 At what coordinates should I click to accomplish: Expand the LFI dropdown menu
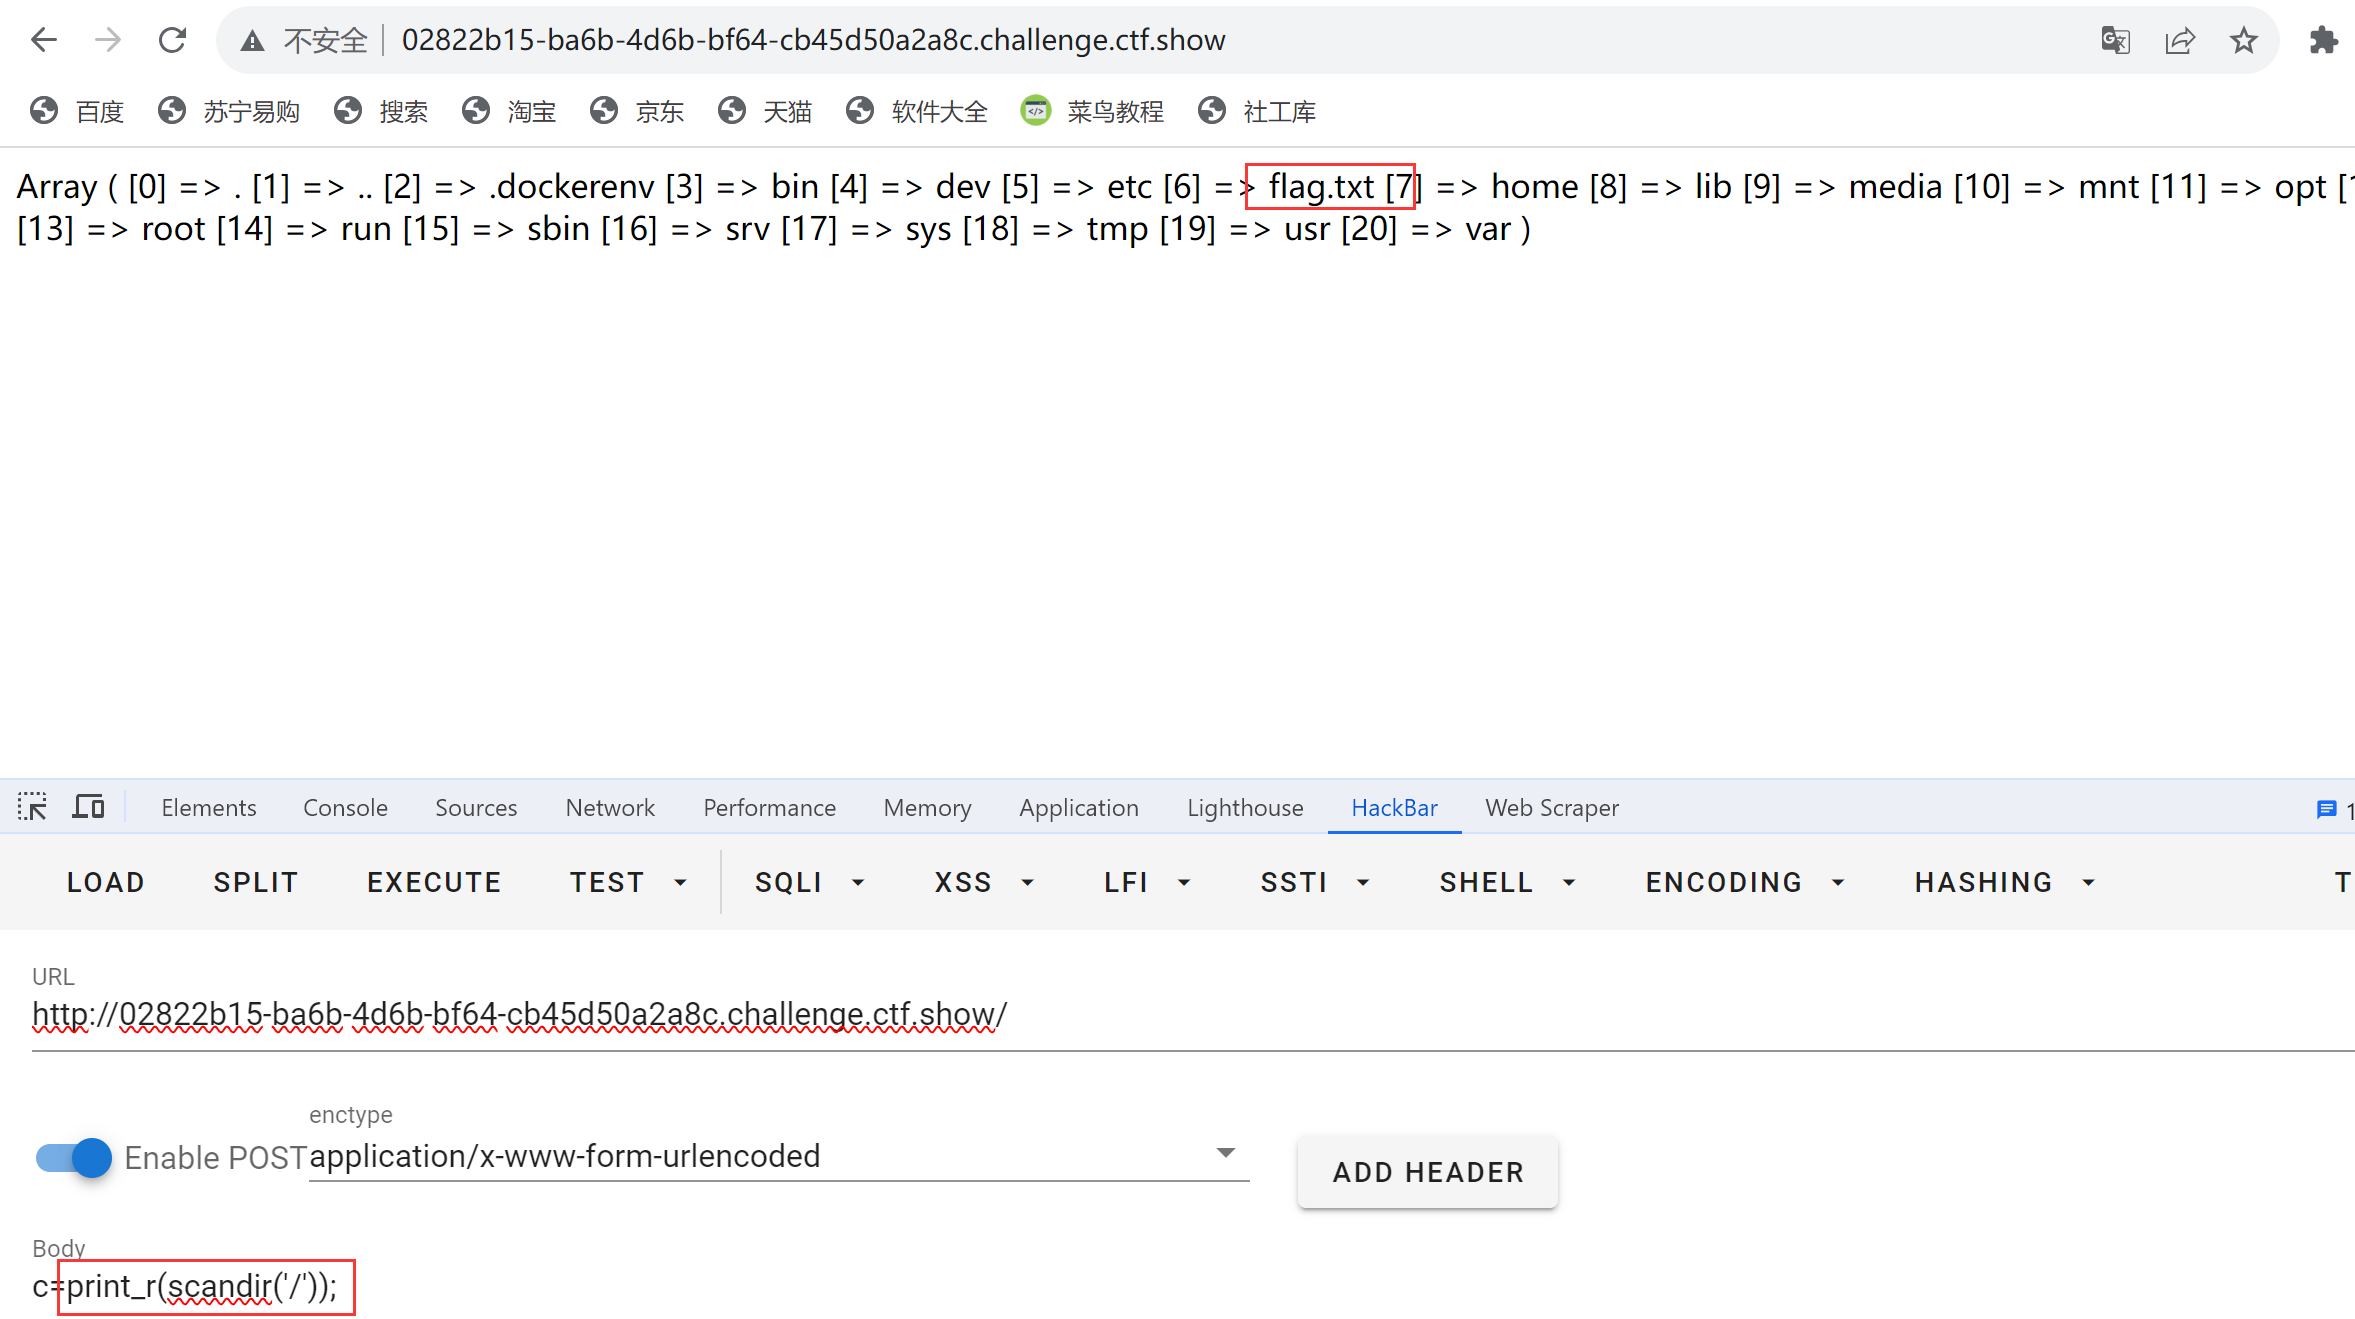pyautogui.click(x=1147, y=882)
